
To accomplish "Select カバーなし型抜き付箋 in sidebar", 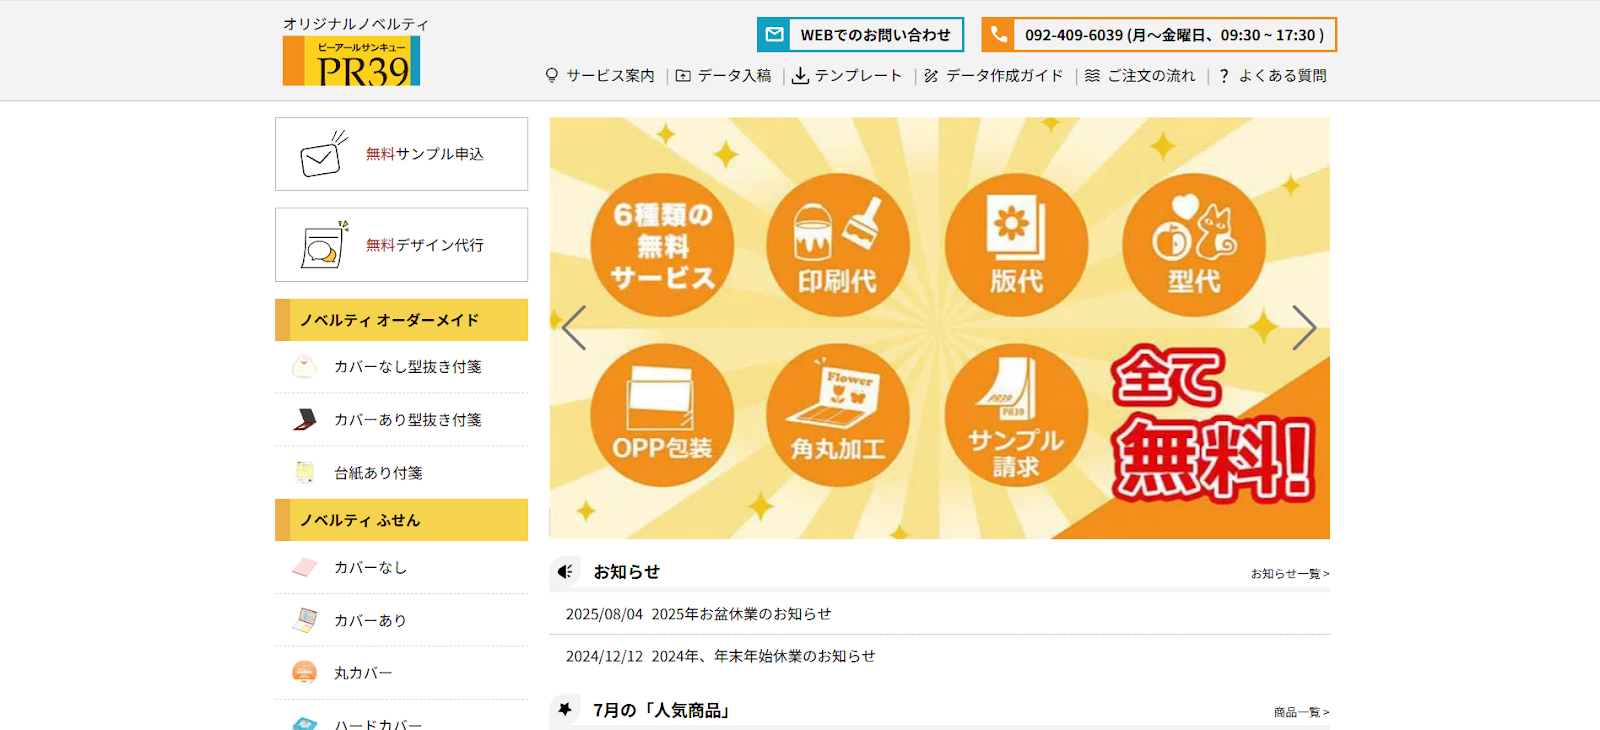I will (407, 367).
